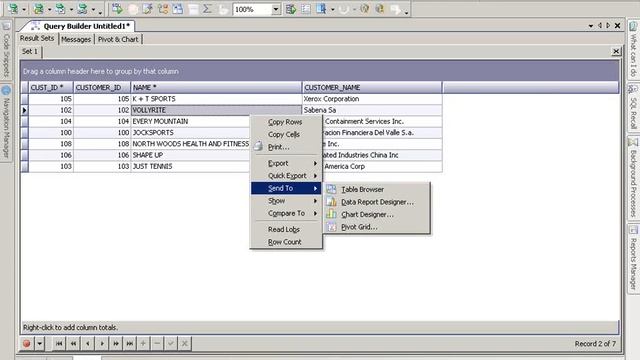Send results to Pivot Grid...

tap(376, 227)
